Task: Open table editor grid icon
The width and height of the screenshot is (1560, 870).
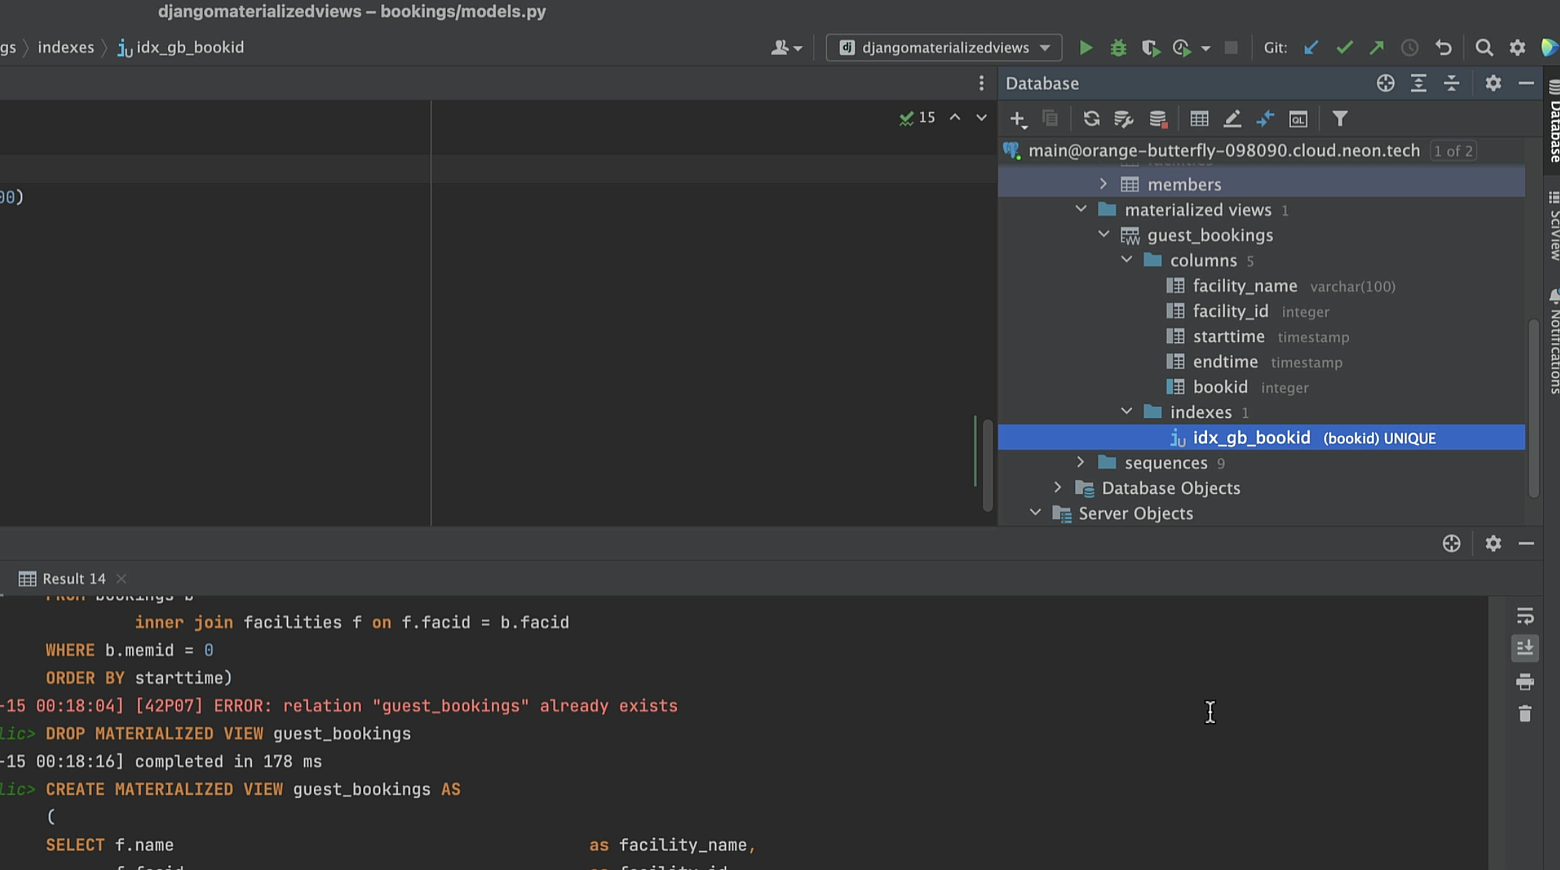Action: (x=1199, y=119)
